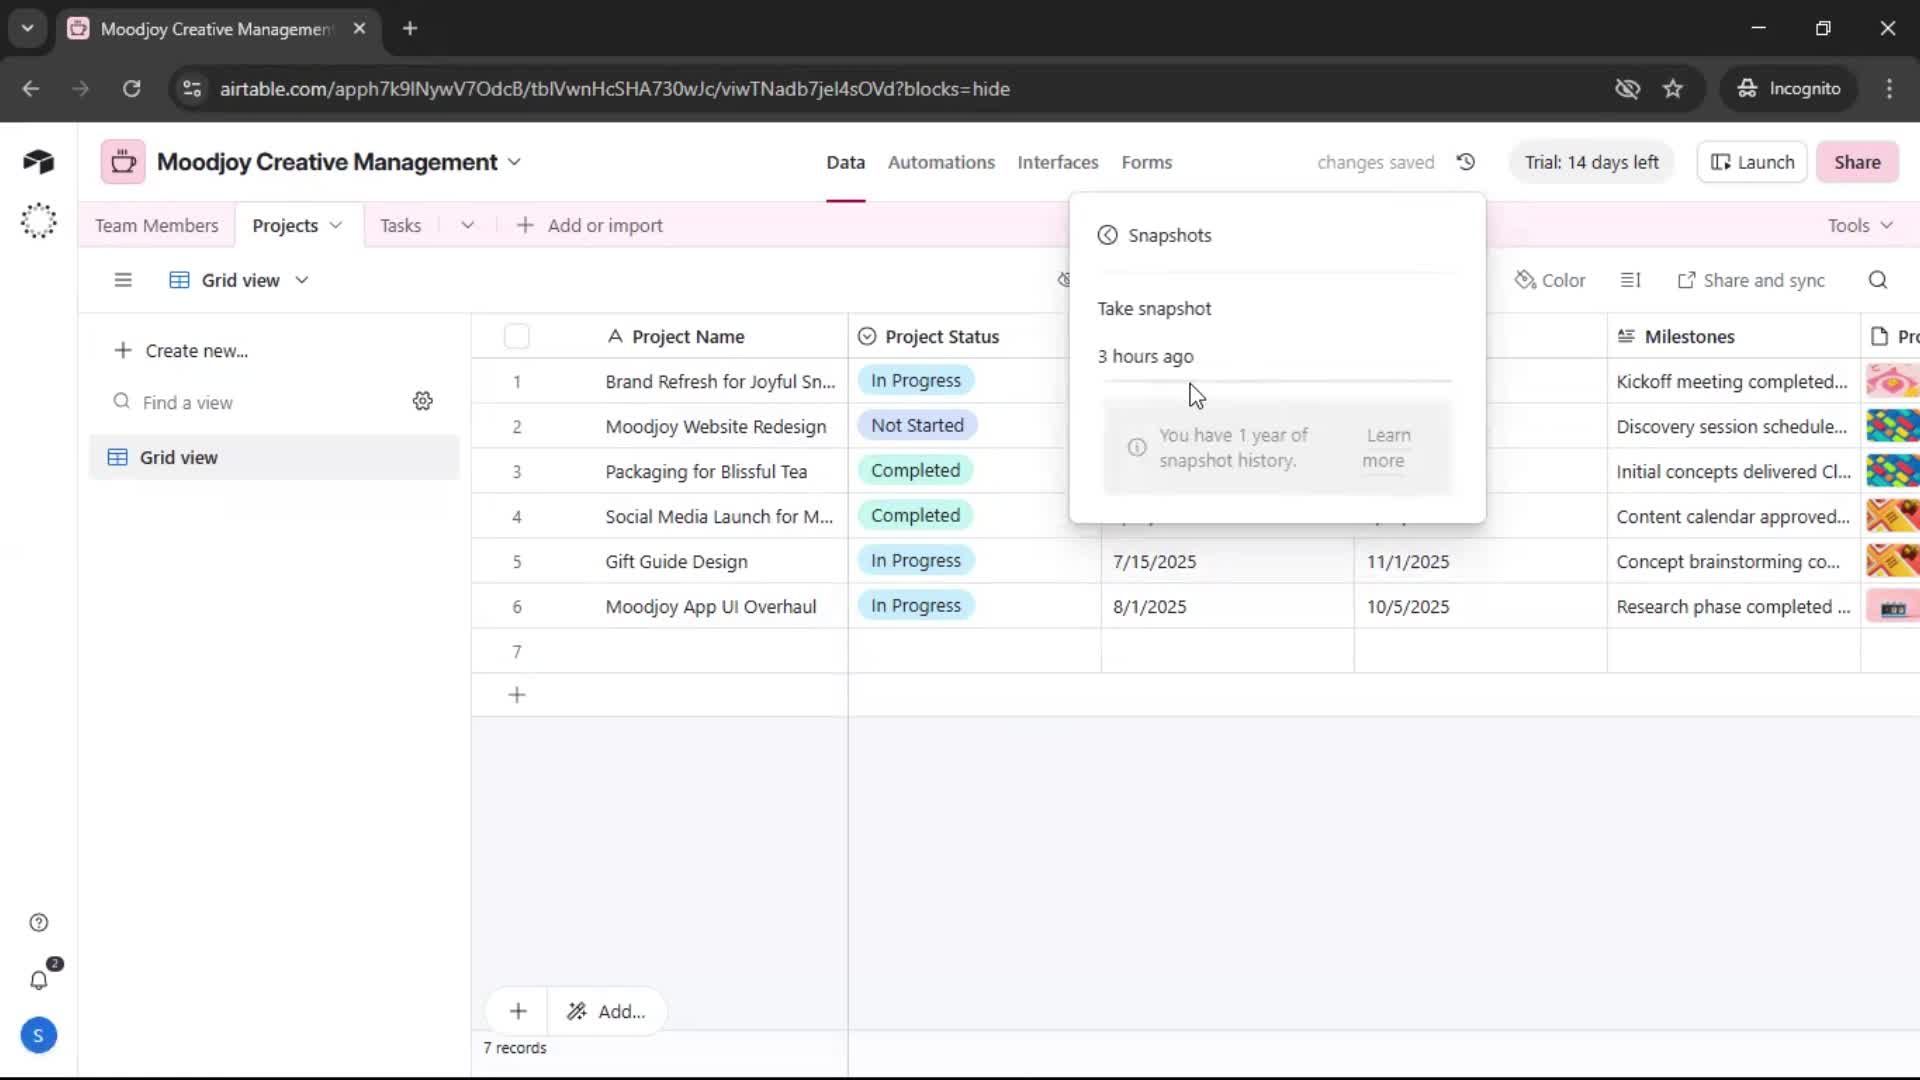Toggle the views sidebar hamburger icon
1920x1080 pixels.
(123, 280)
